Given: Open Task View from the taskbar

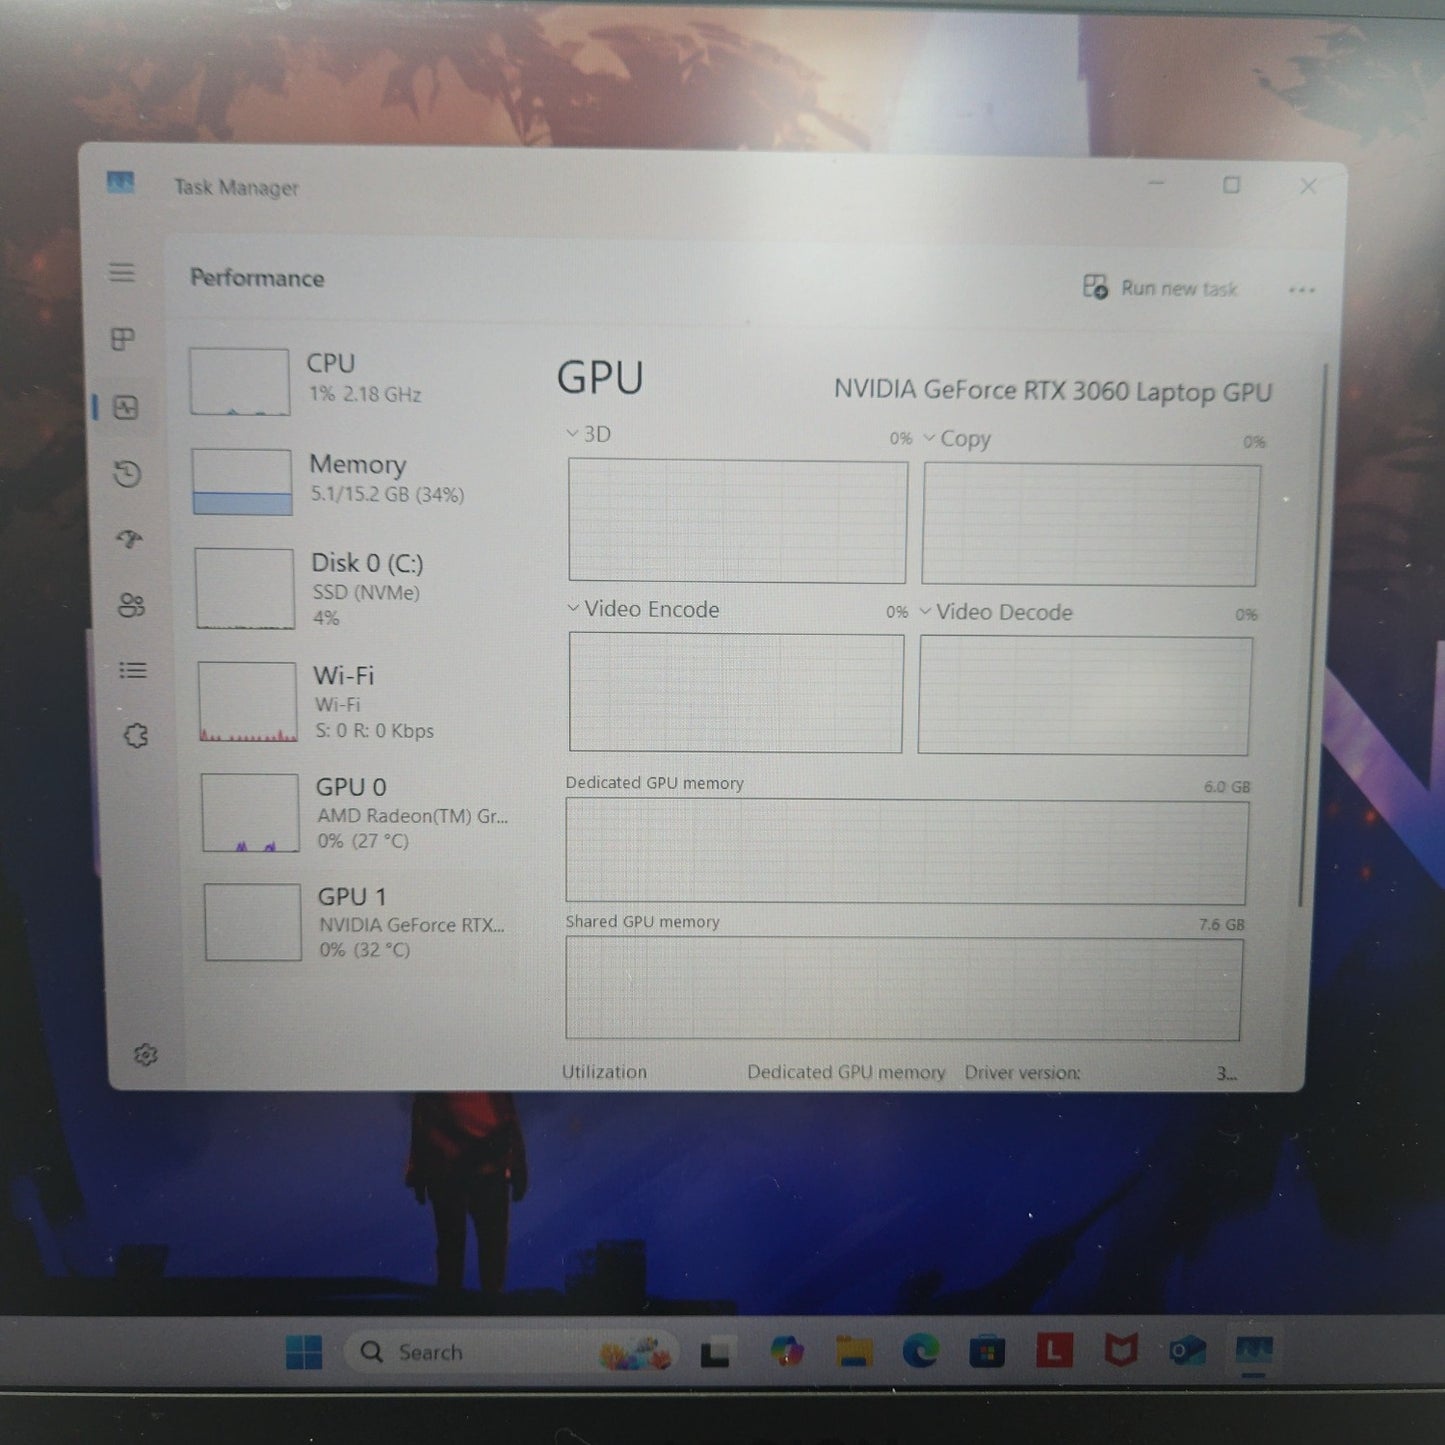Looking at the screenshot, I should 714,1353.
